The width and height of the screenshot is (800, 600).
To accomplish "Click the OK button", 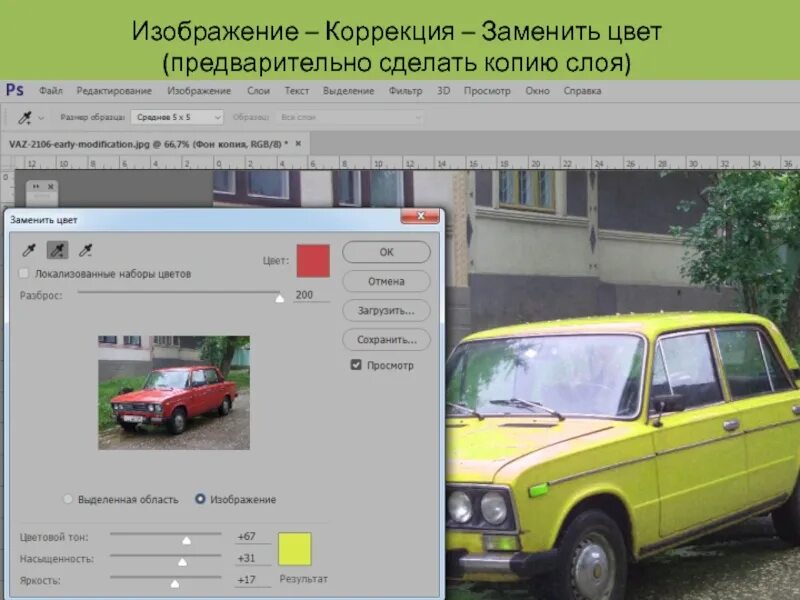I will pyautogui.click(x=386, y=252).
